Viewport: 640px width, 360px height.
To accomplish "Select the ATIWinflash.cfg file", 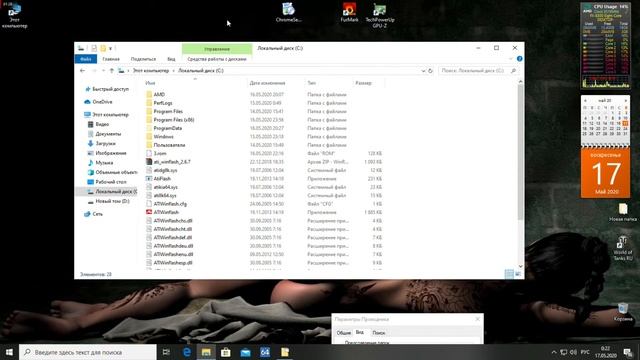I will (170, 204).
